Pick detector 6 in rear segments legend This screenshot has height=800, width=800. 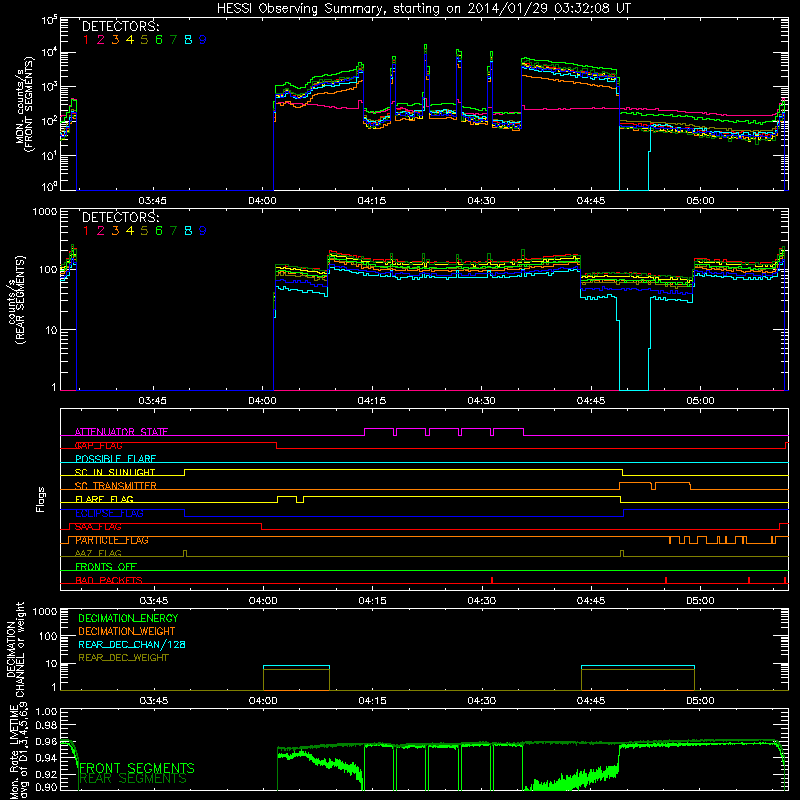tap(159, 231)
